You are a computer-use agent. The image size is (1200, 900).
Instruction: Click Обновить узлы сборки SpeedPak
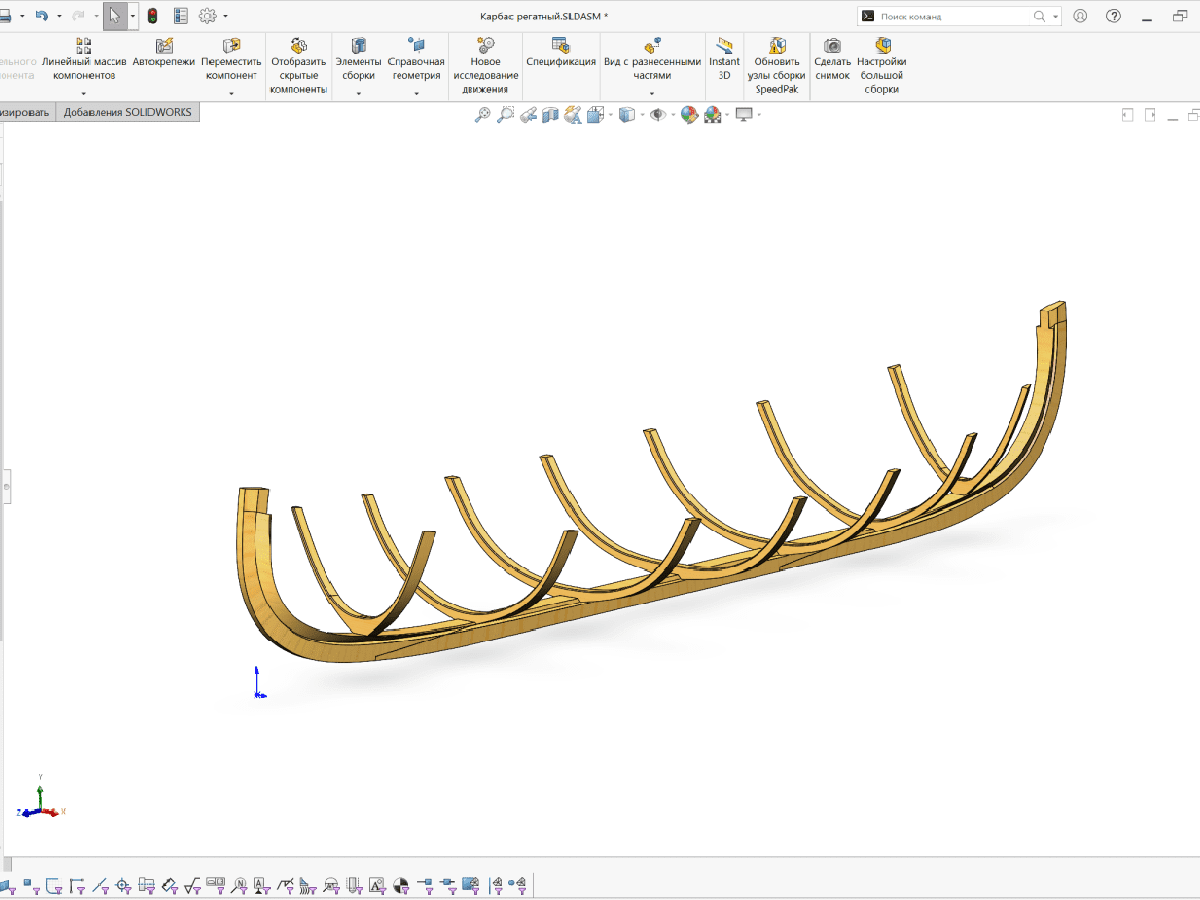(777, 66)
